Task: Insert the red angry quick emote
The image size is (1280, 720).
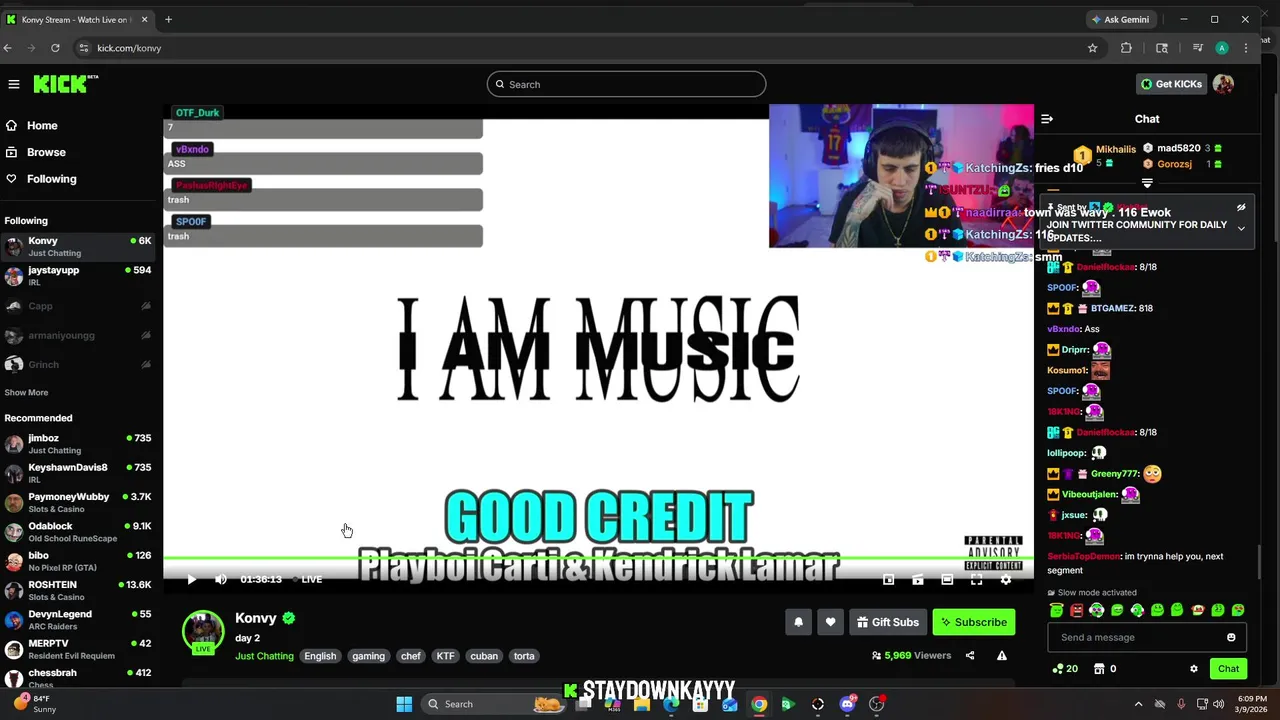Action: (x=1077, y=610)
